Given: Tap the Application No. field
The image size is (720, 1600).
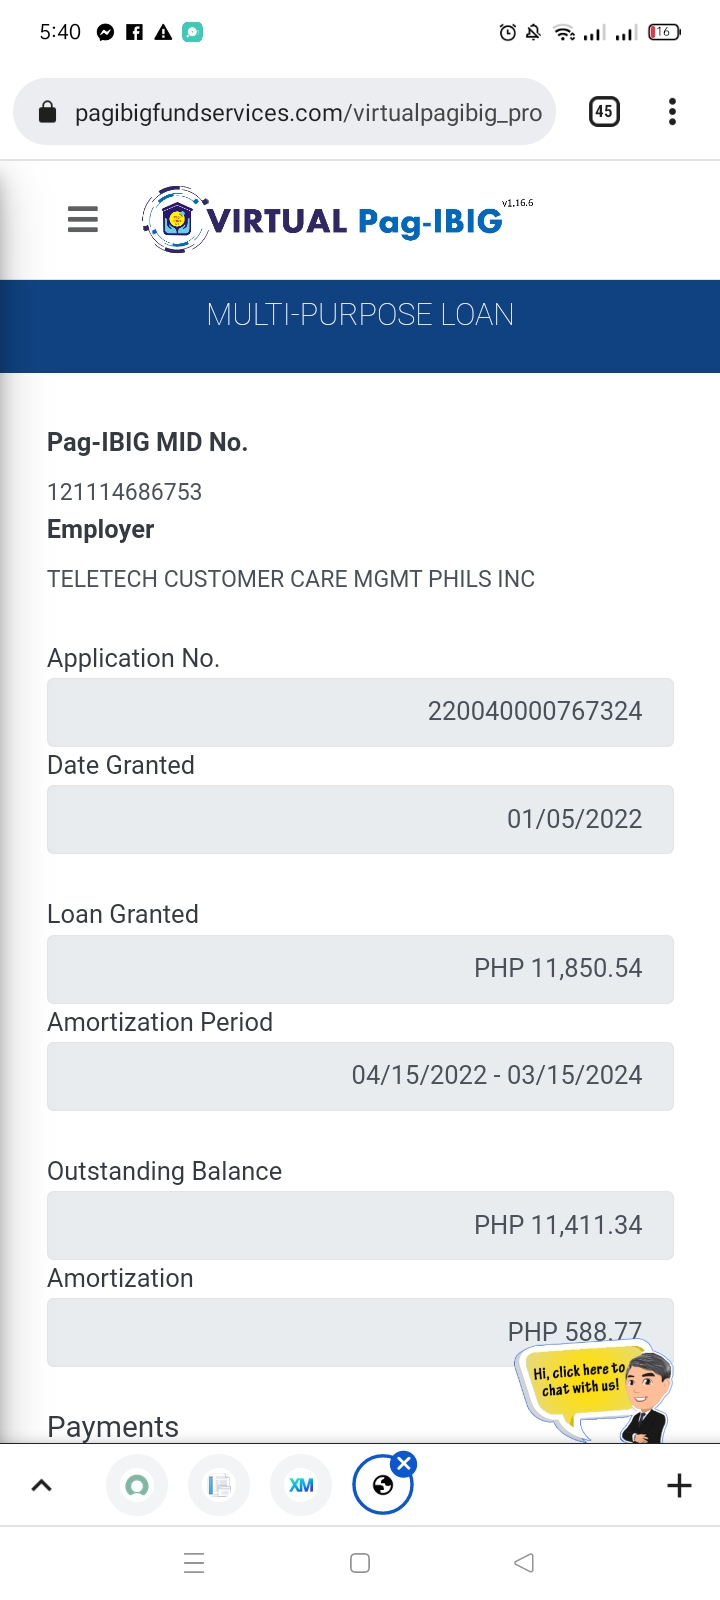Looking at the screenshot, I should (360, 712).
